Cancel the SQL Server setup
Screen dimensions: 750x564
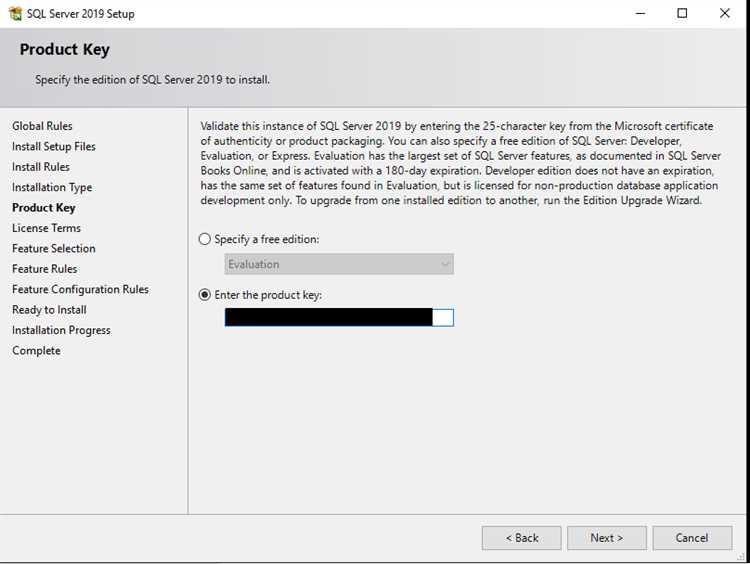click(692, 538)
